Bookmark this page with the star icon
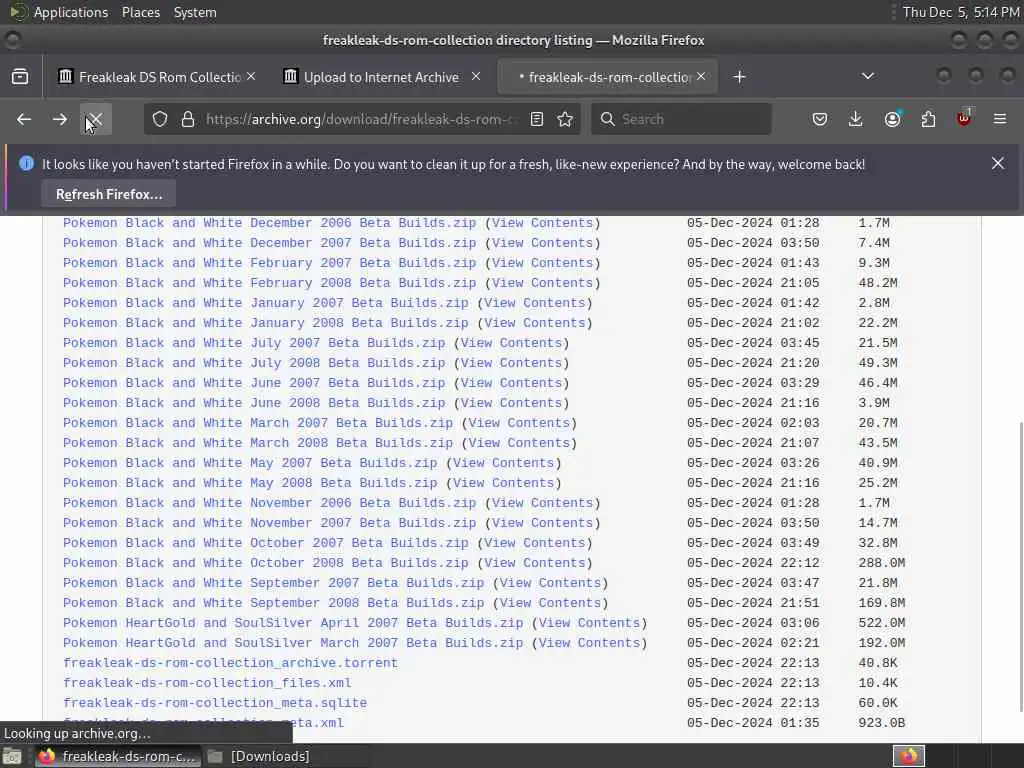Viewport: 1024px width, 768px height. pos(566,119)
